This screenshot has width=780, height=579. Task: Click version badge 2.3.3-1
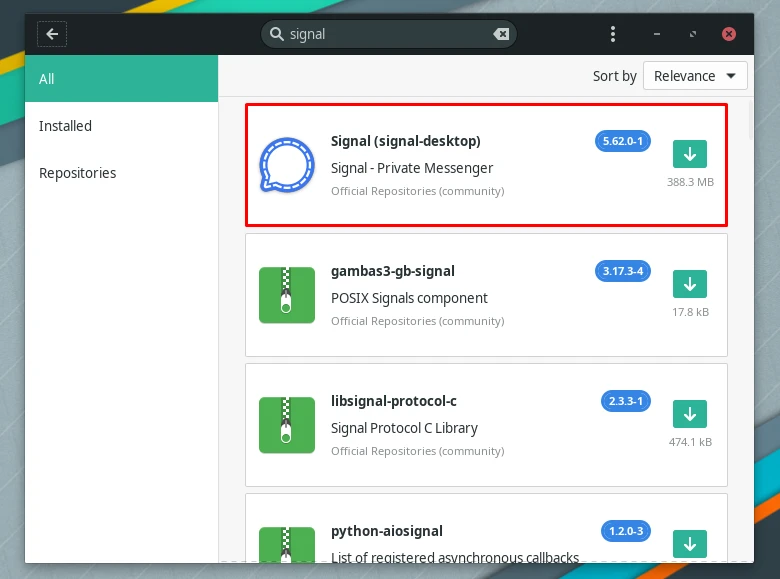[x=625, y=401]
